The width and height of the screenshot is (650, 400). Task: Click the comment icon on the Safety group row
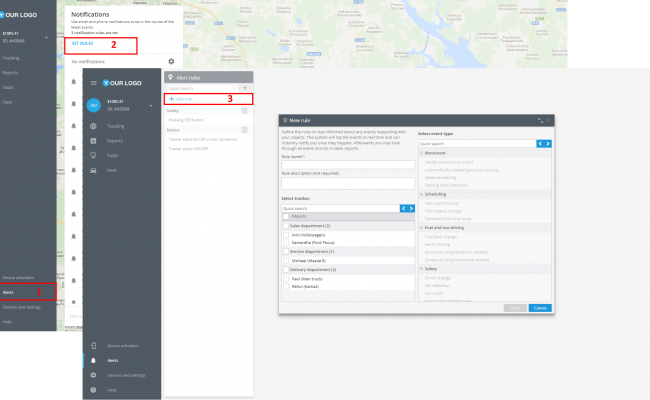coord(245,111)
